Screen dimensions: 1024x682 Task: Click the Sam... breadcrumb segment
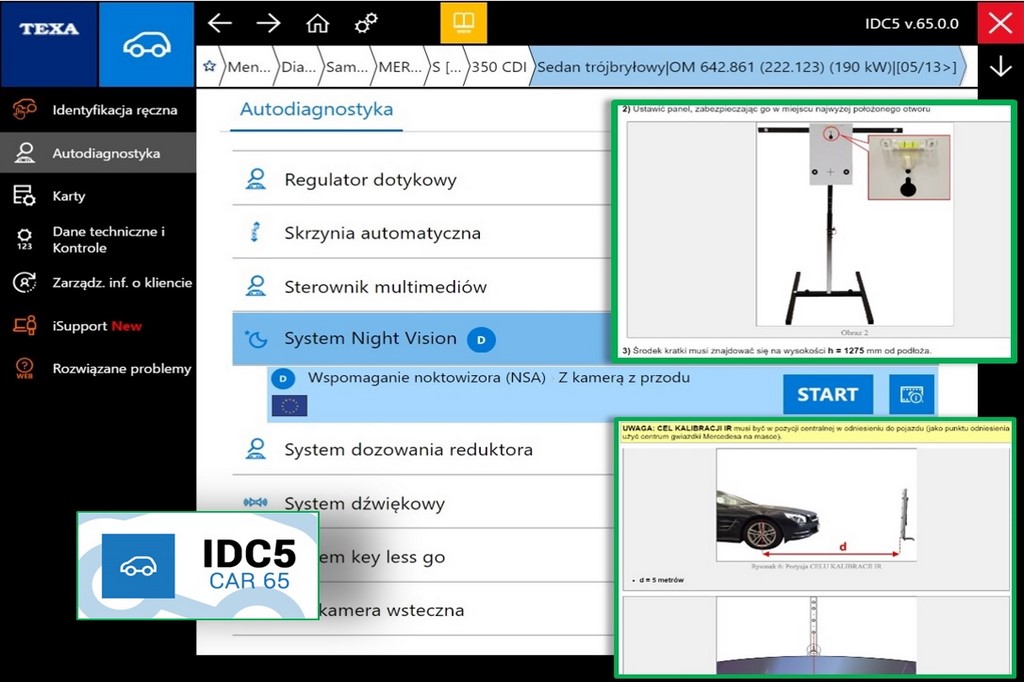pyautogui.click(x=347, y=67)
